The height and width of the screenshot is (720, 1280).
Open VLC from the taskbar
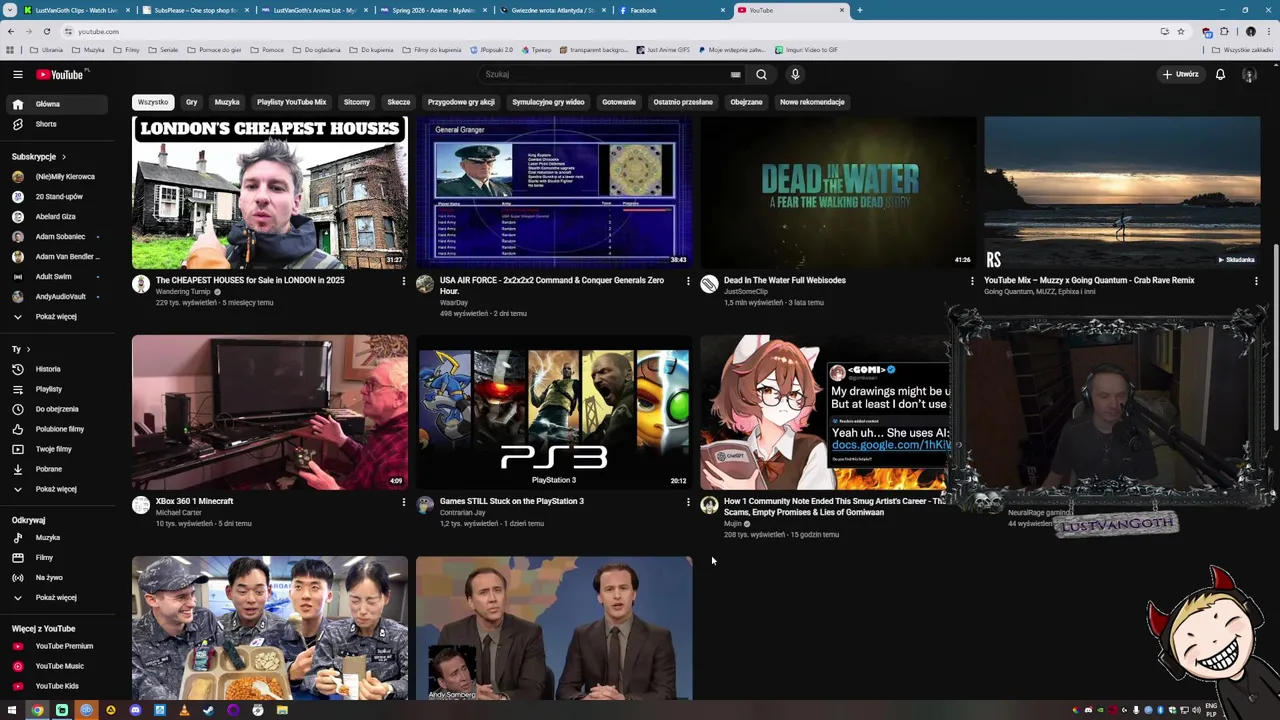(184, 710)
